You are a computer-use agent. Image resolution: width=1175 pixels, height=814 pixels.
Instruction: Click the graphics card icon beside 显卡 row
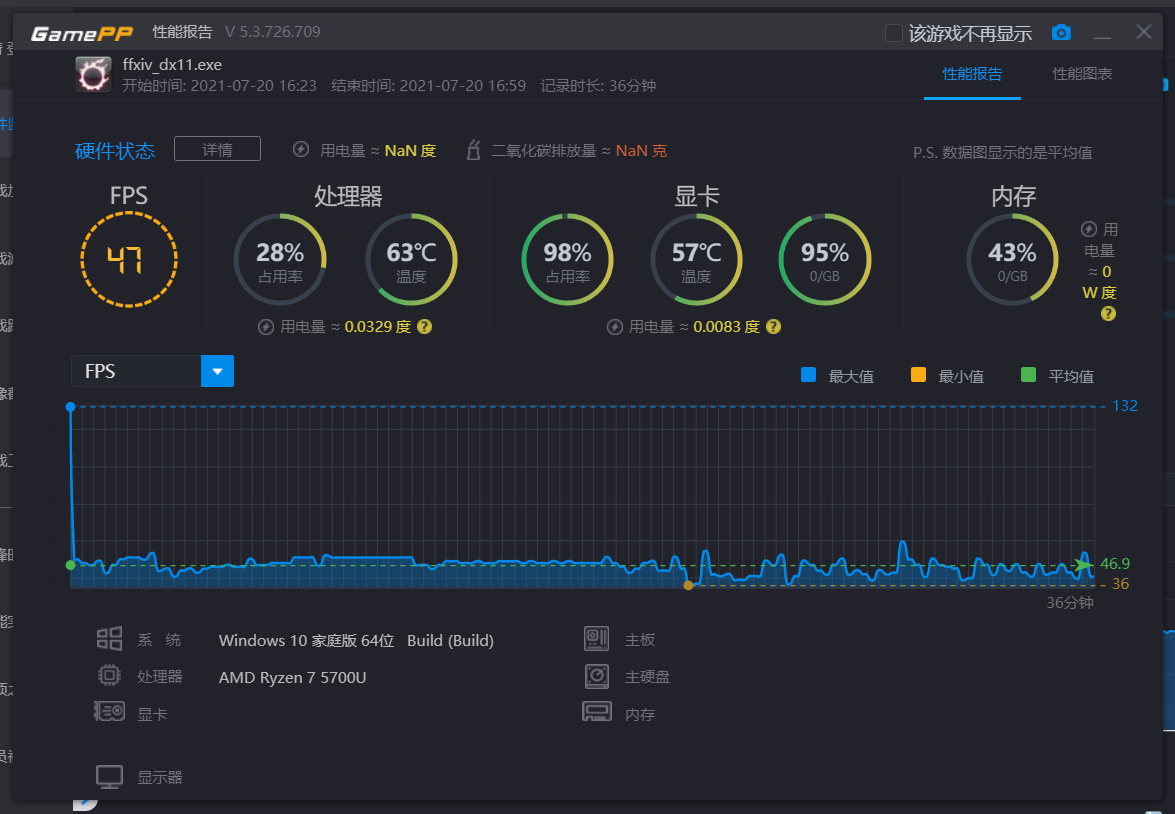109,711
